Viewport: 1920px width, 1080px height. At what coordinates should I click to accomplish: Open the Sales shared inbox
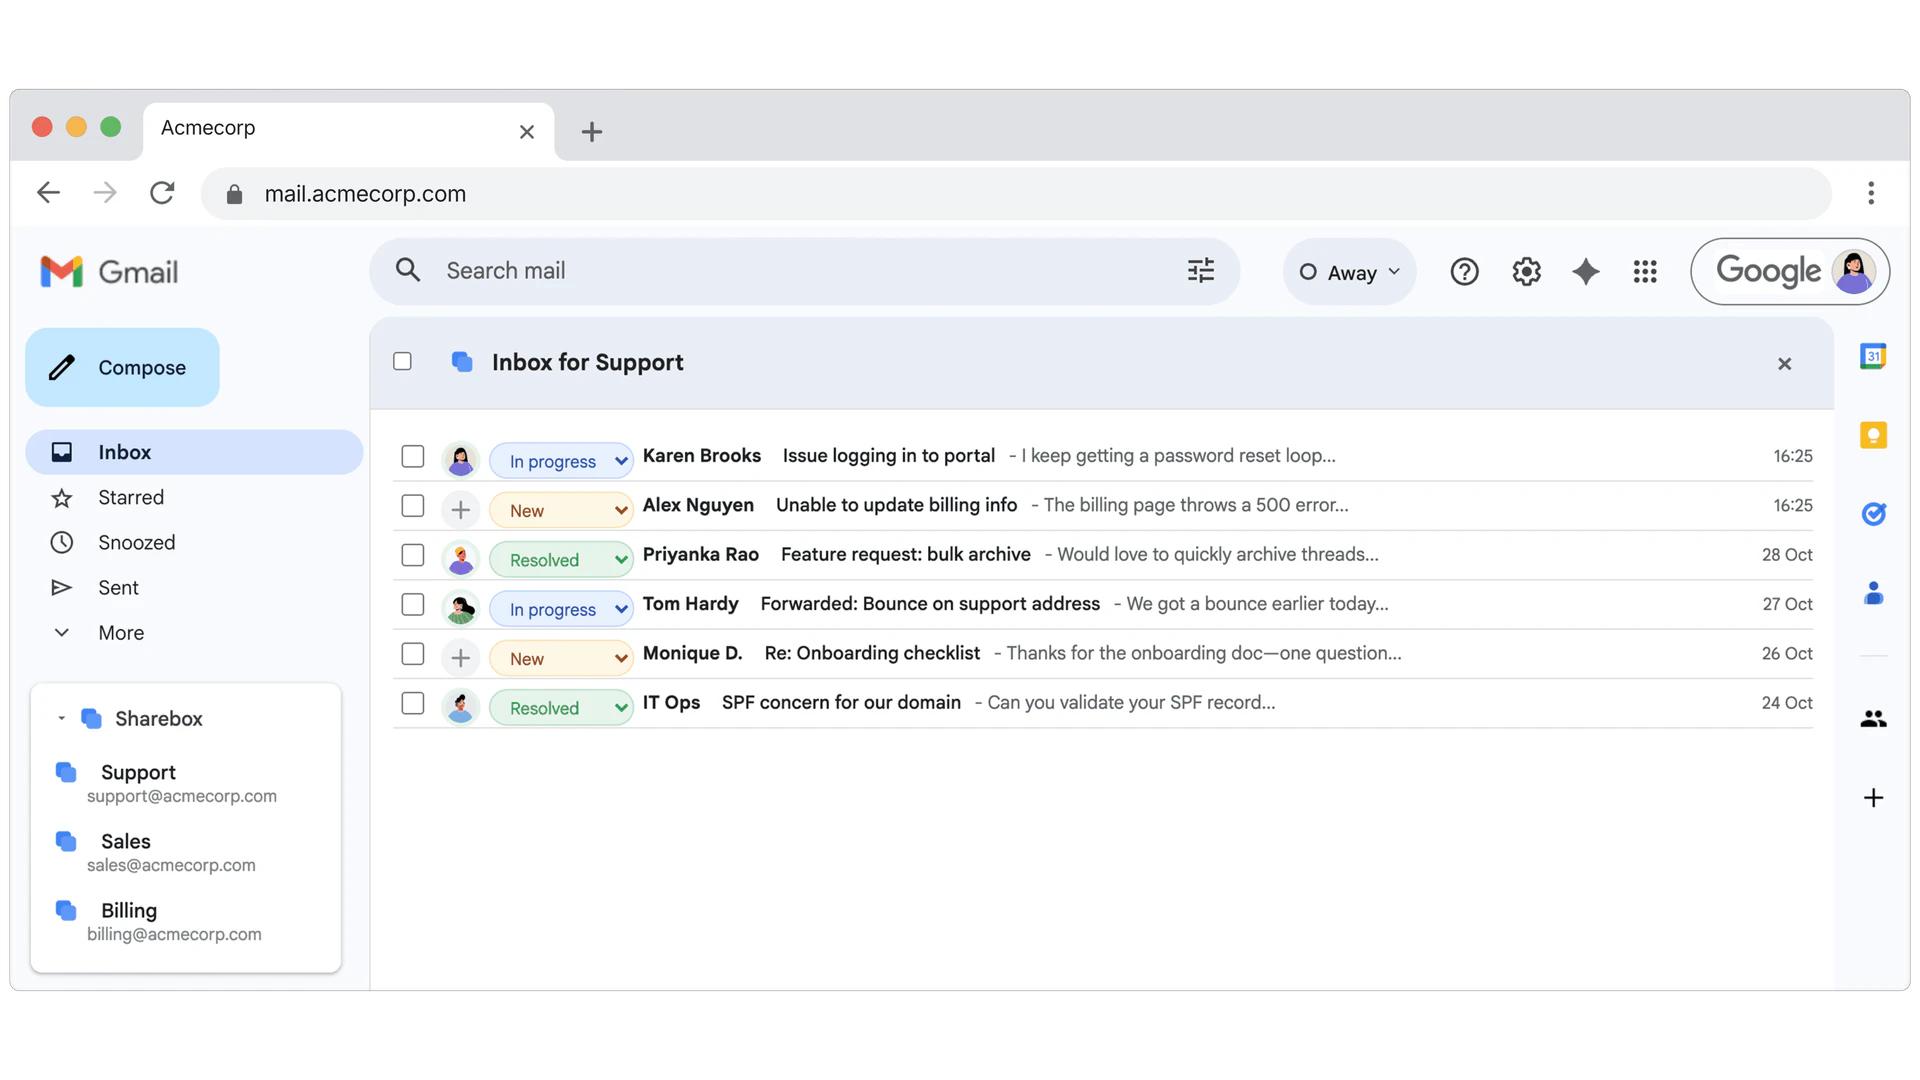click(126, 842)
